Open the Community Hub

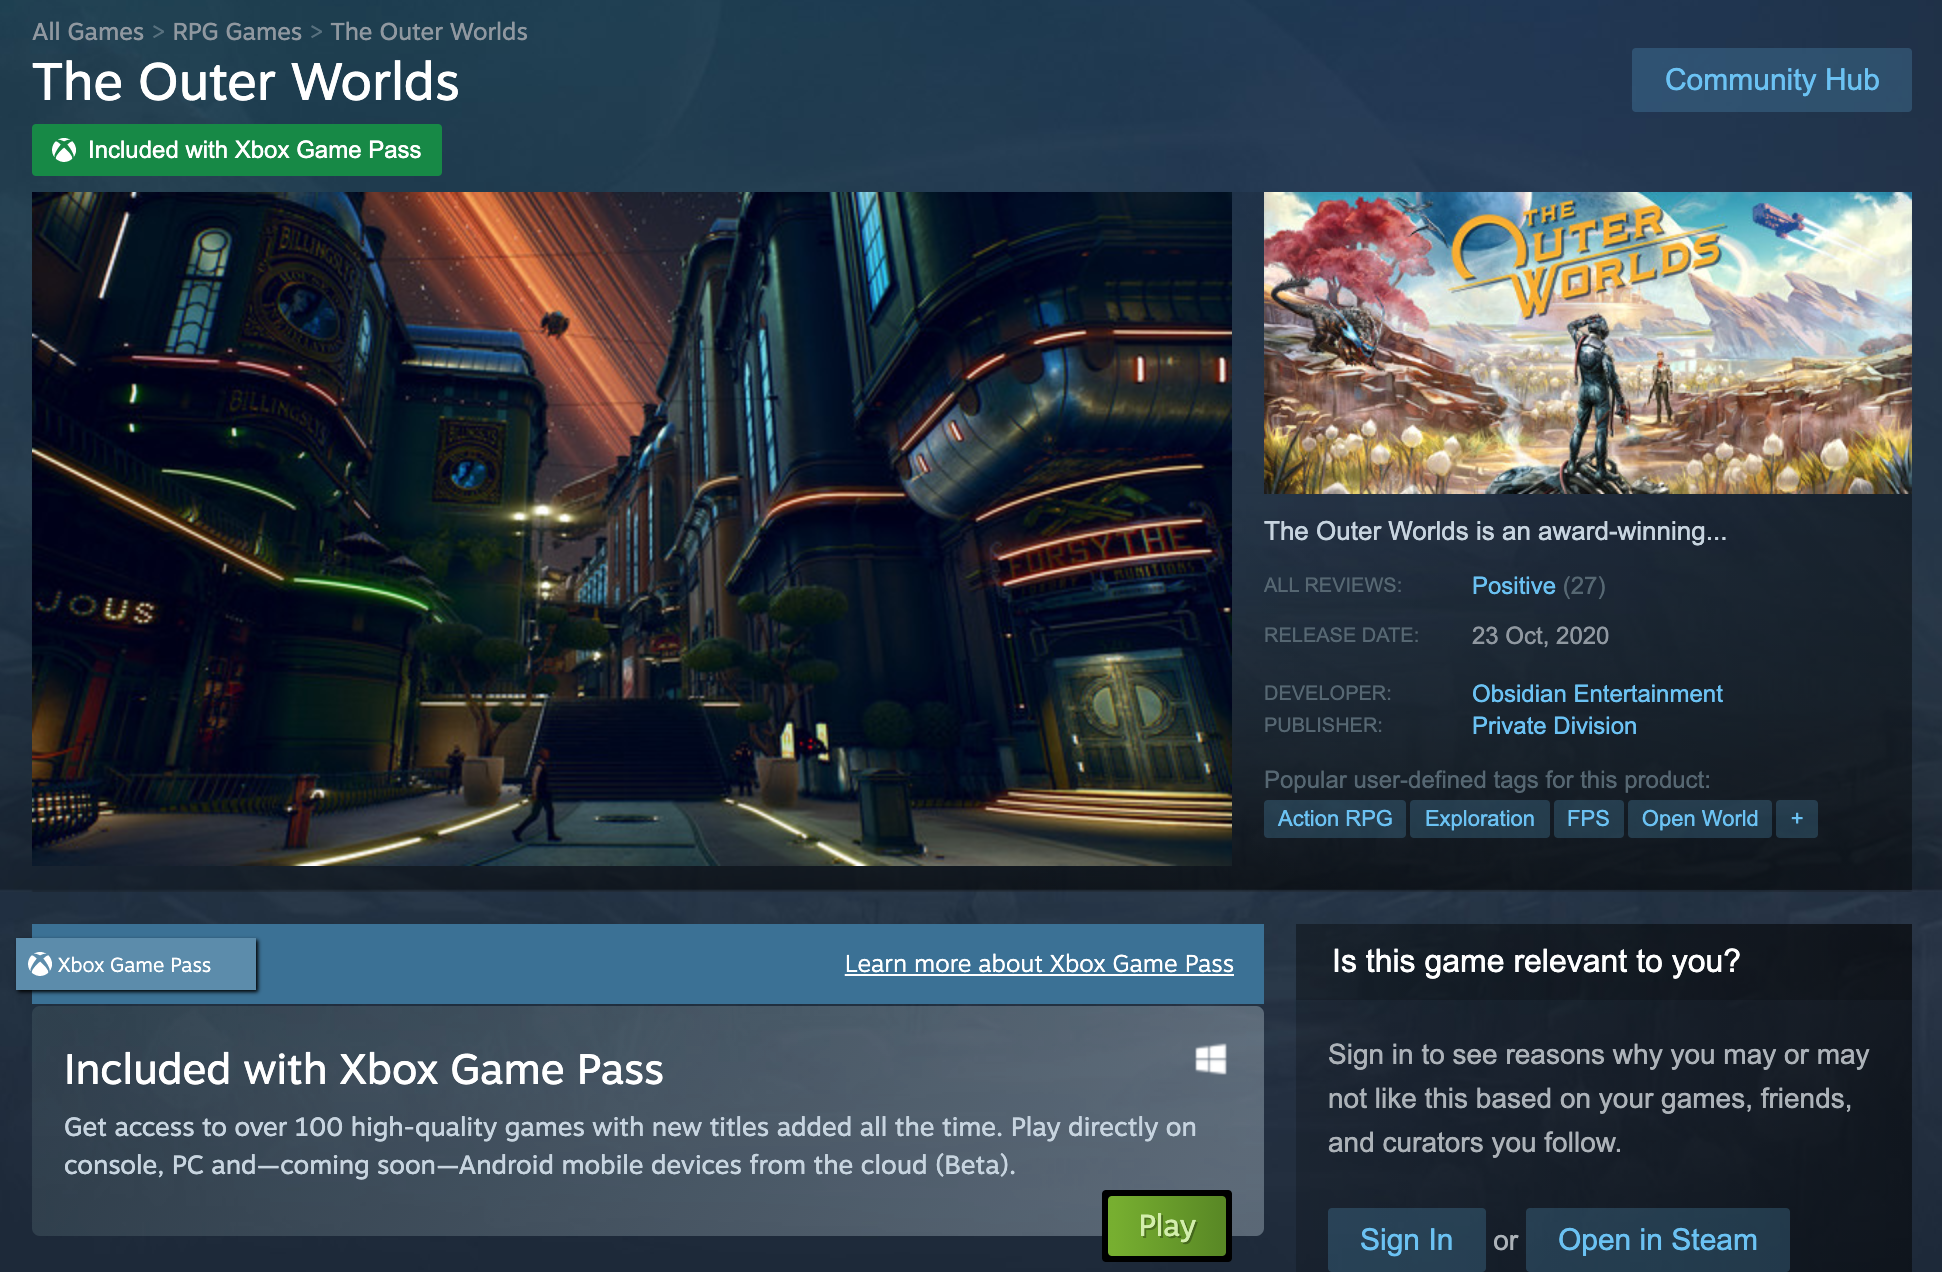1771,80
